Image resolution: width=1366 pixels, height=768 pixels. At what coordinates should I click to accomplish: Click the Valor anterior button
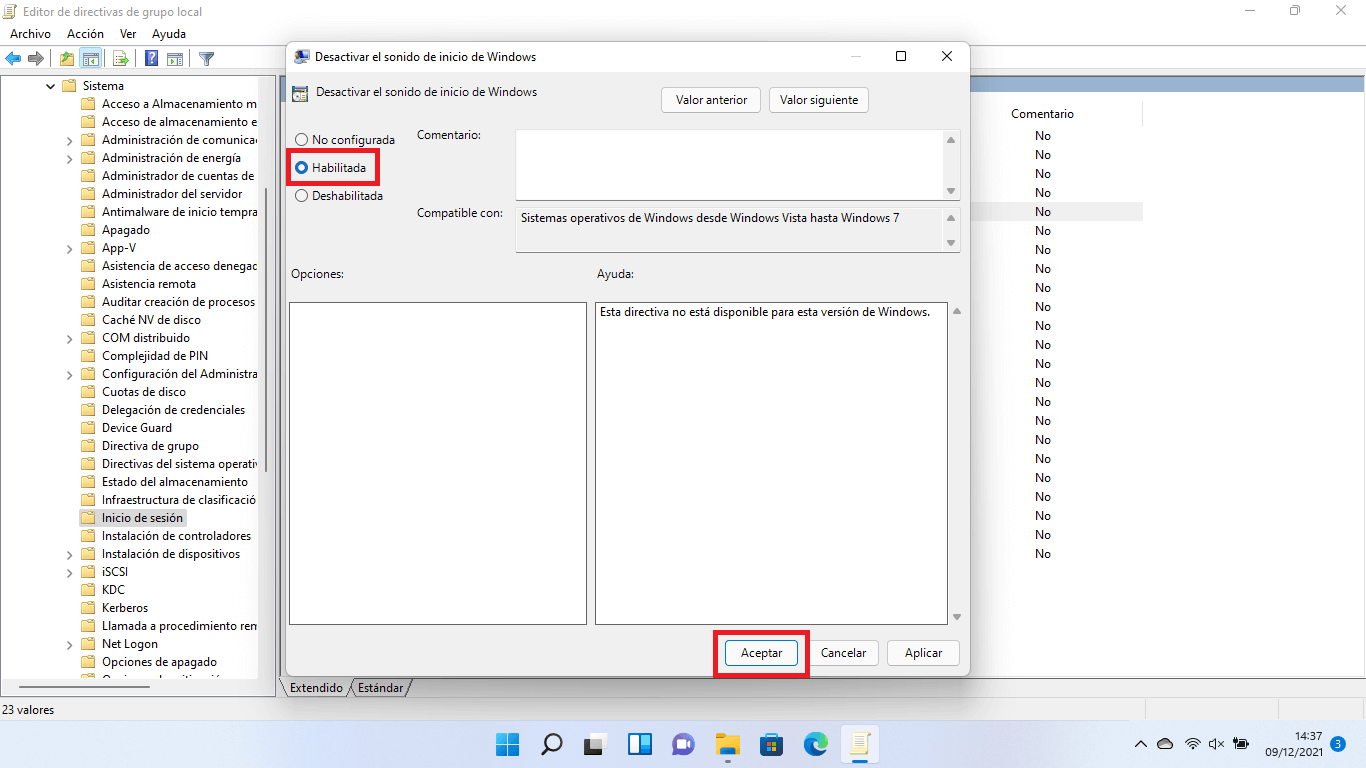click(711, 100)
